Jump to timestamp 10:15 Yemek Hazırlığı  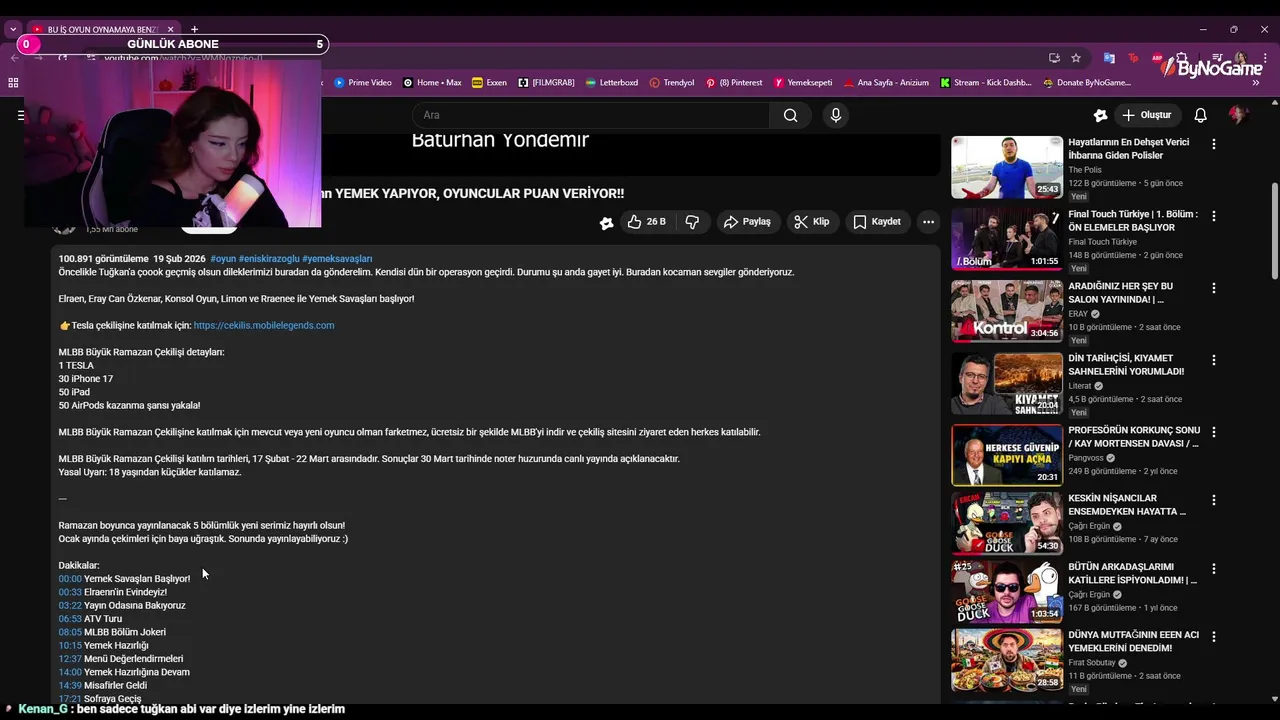70,645
